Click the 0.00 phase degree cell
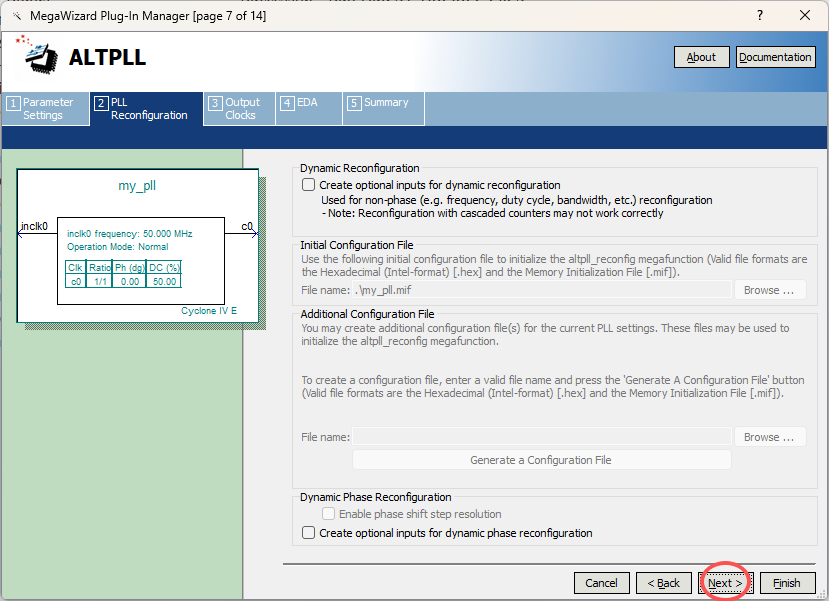This screenshot has height=601, width=829. click(x=130, y=282)
